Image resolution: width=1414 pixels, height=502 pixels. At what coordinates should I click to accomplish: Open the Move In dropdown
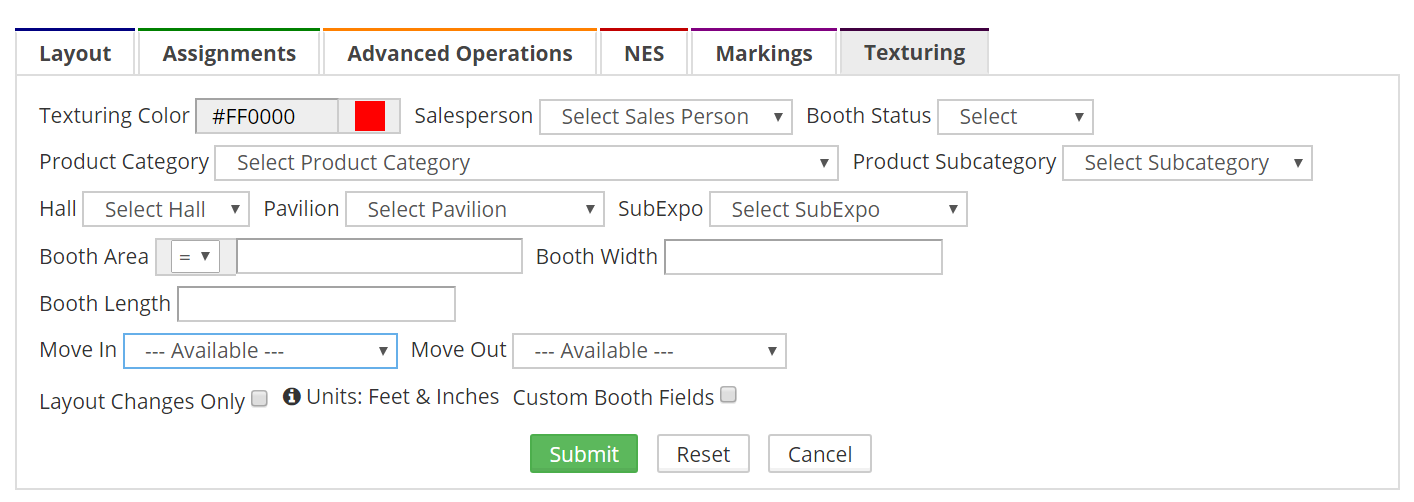(260, 351)
